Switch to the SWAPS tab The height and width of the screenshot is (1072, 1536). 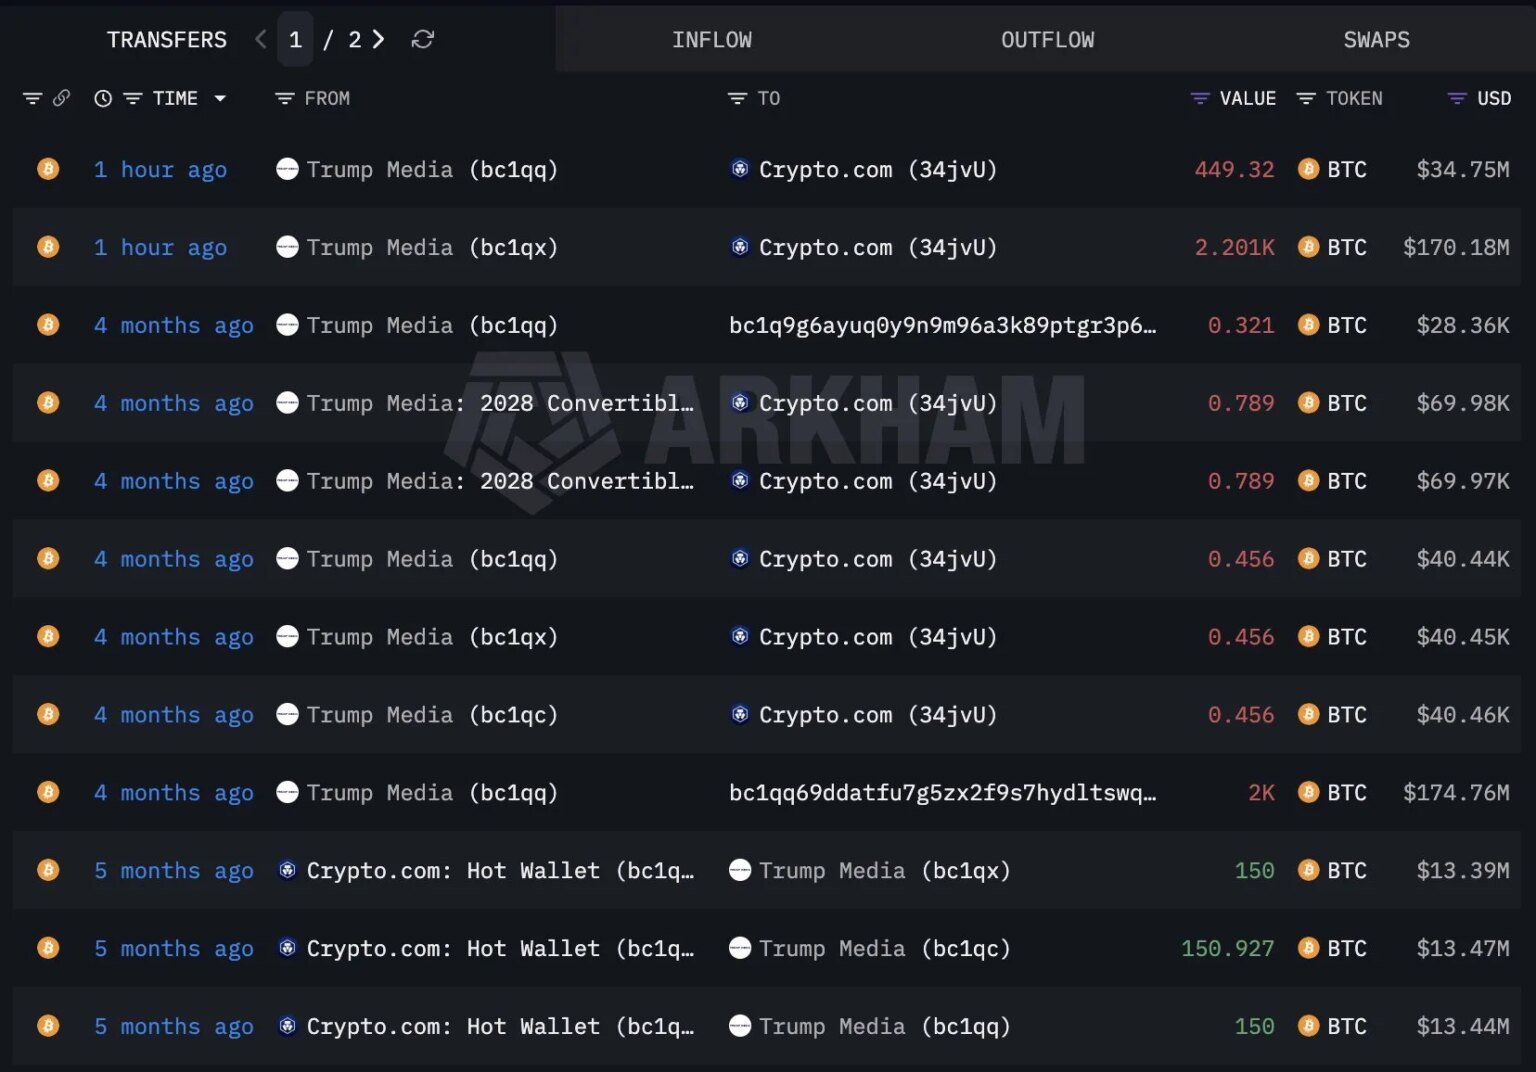point(1376,40)
